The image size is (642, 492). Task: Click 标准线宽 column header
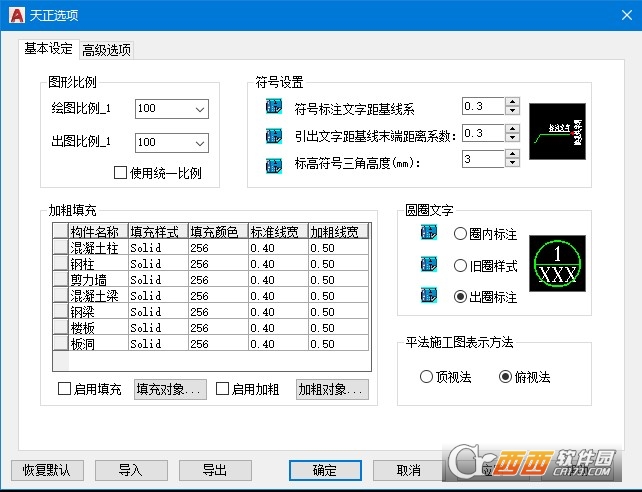(x=278, y=231)
